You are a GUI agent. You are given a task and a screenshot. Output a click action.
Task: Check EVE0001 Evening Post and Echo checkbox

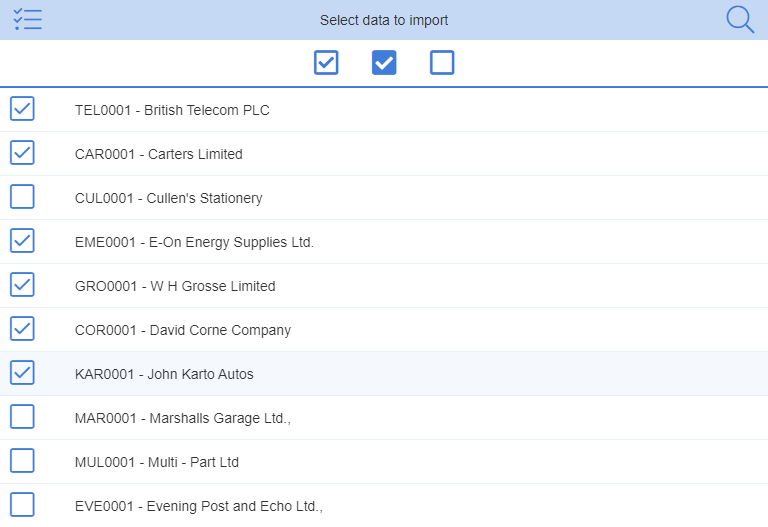22,504
